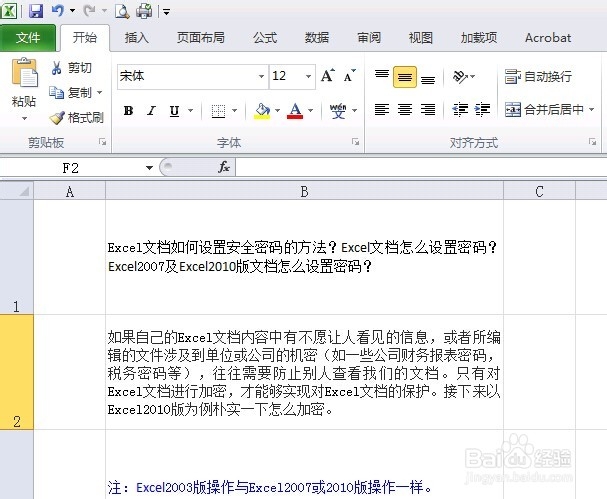Open Print Preview from quick access toolbar
This screenshot has width=607, height=499.
pos(122,11)
